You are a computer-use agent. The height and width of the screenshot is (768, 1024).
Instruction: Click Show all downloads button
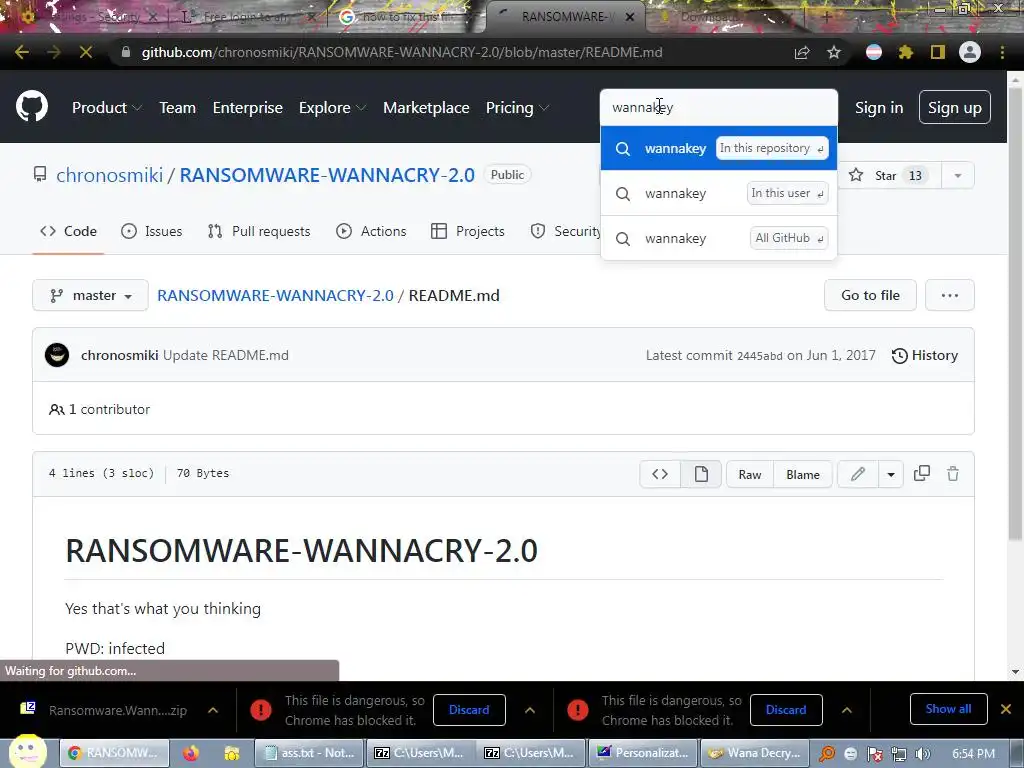pyautogui.click(x=948, y=709)
